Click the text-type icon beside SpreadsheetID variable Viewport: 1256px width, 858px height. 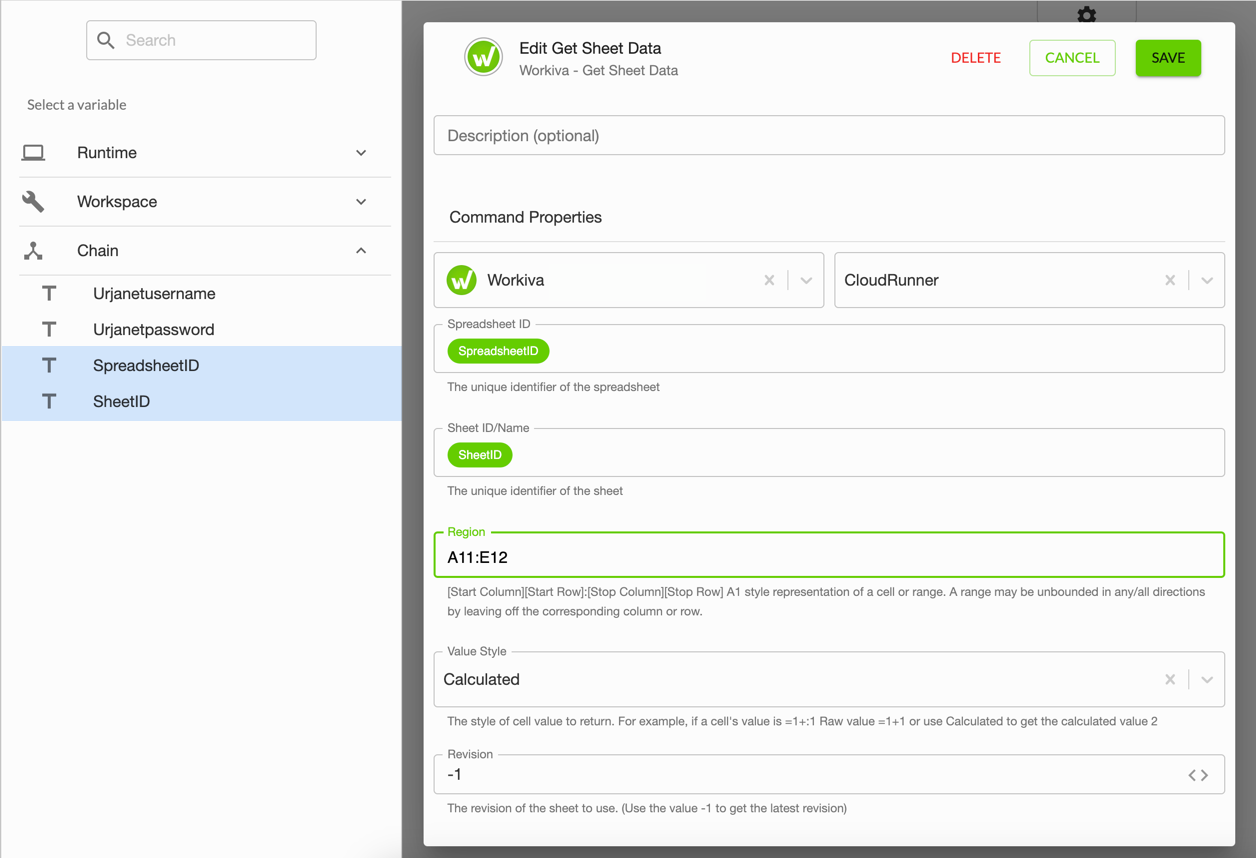tap(49, 366)
